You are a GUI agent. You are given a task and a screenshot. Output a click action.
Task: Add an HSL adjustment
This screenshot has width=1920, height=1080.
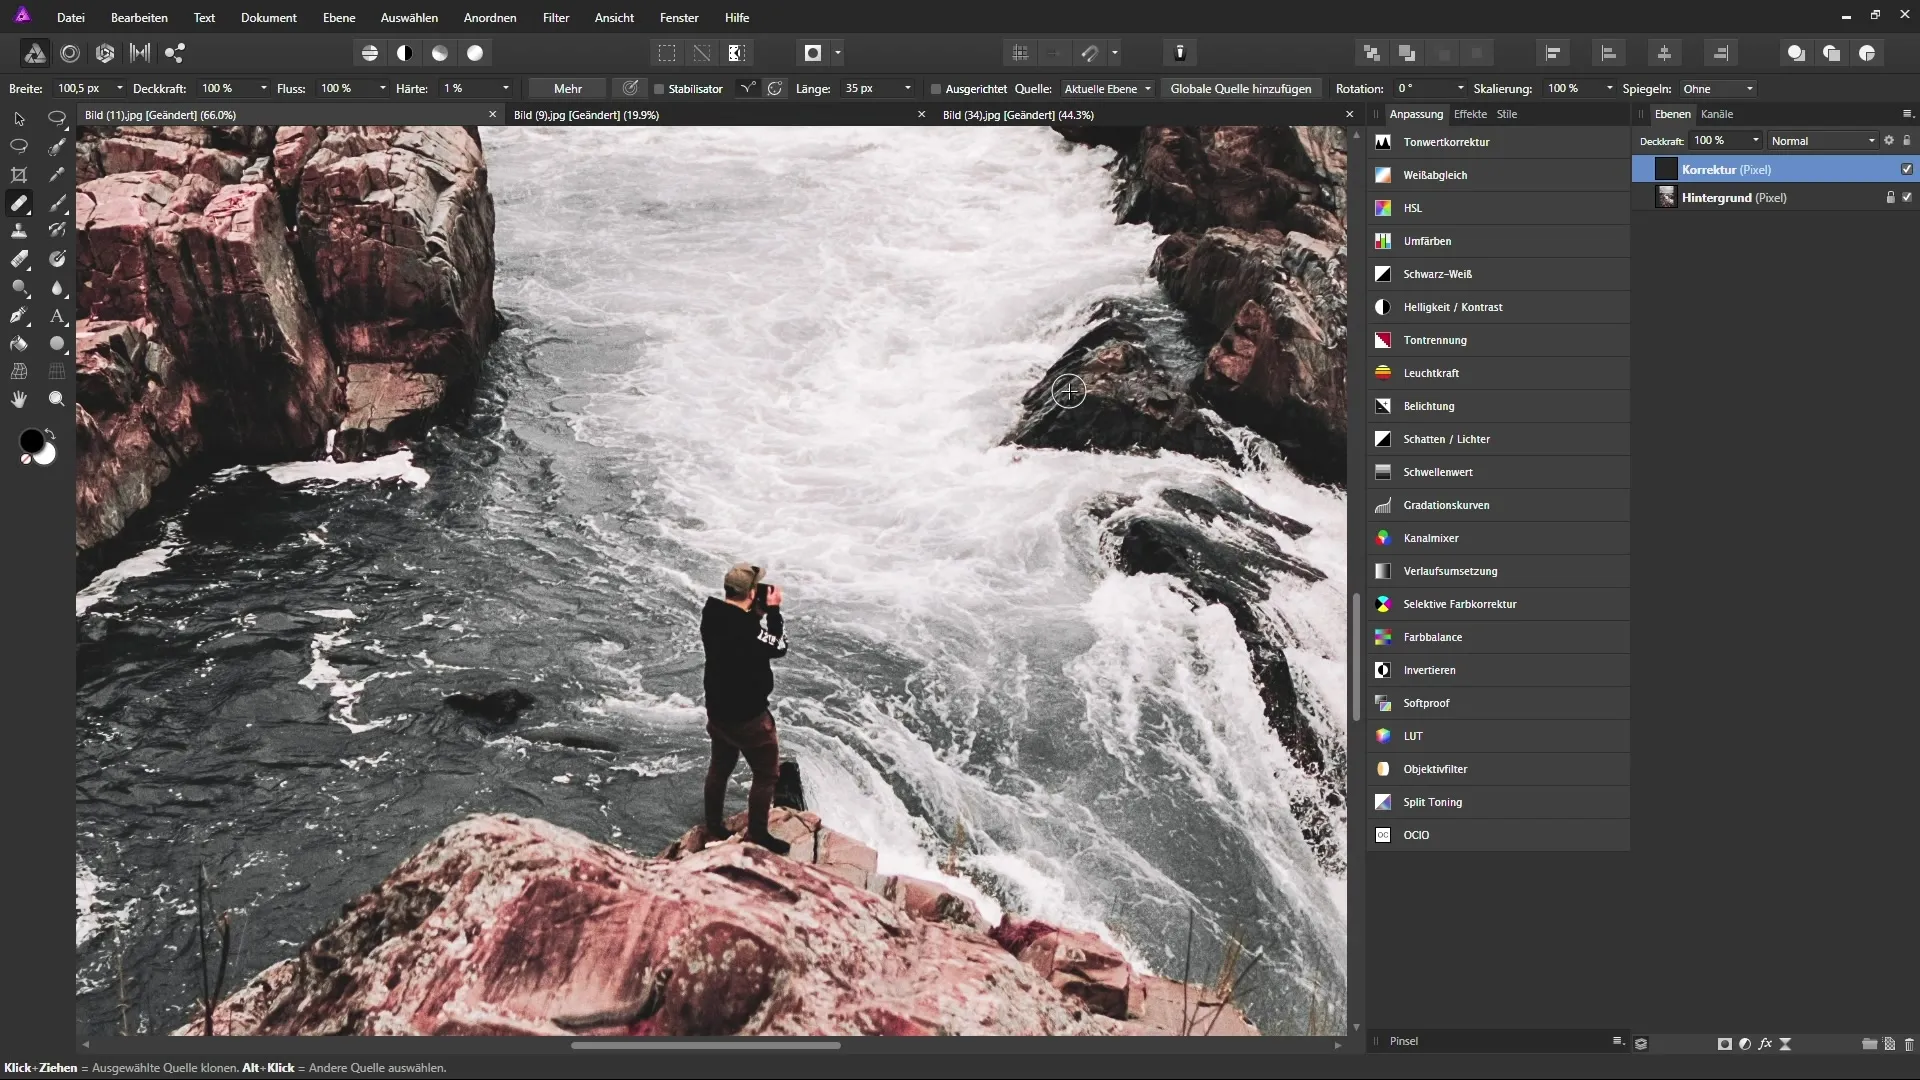(x=1498, y=208)
